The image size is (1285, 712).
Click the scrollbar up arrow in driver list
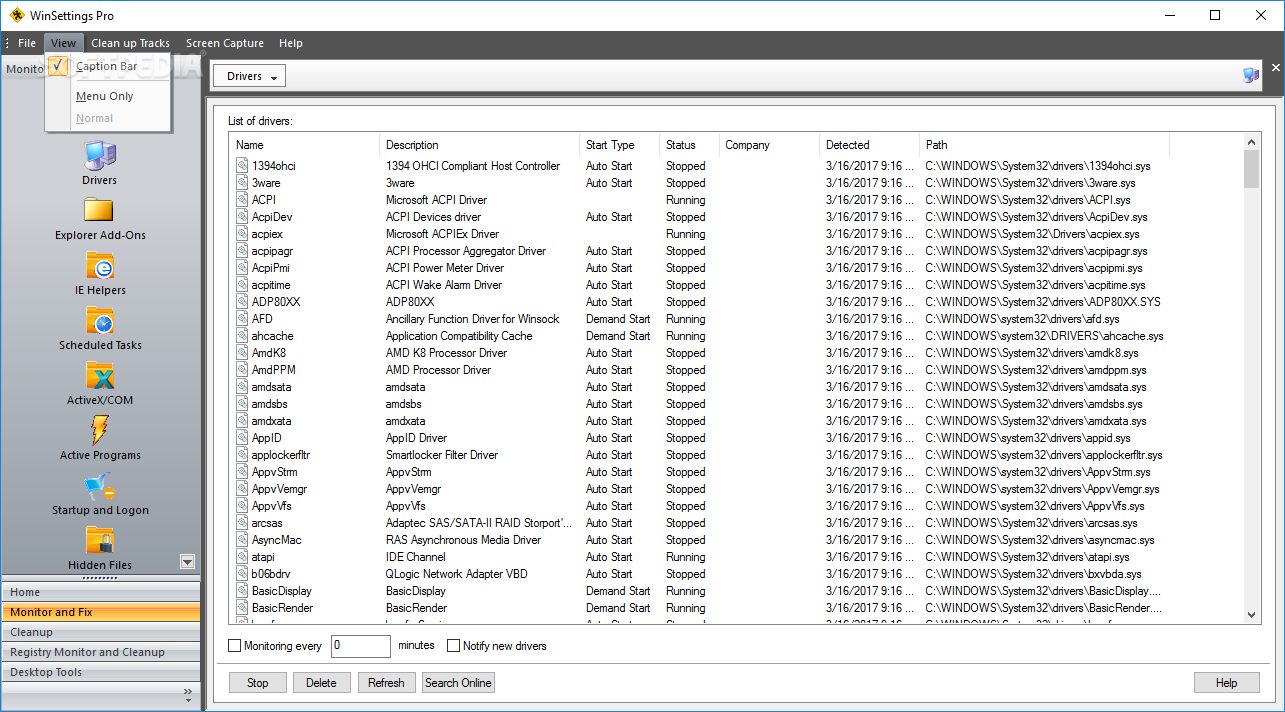1251,143
